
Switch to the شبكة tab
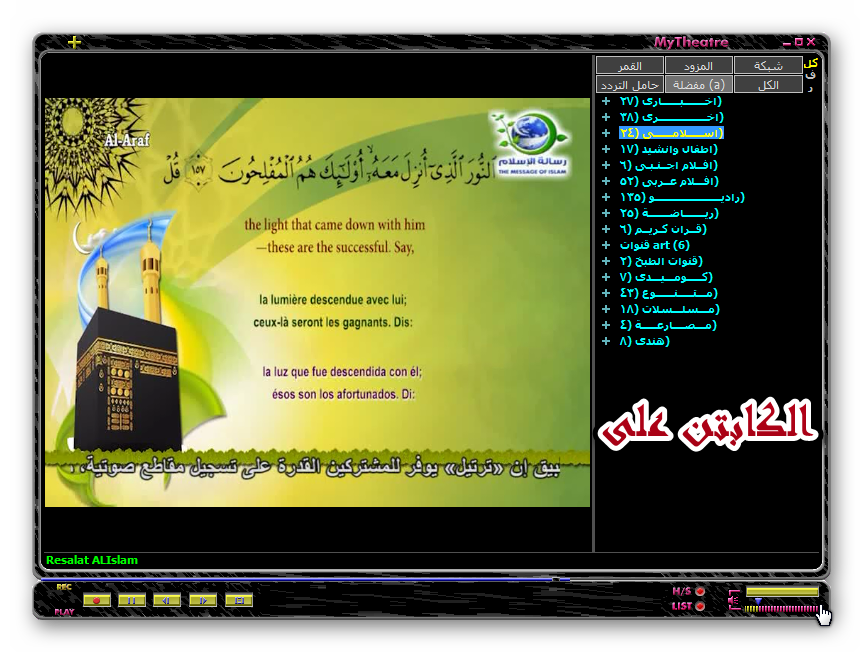tap(768, 65)
